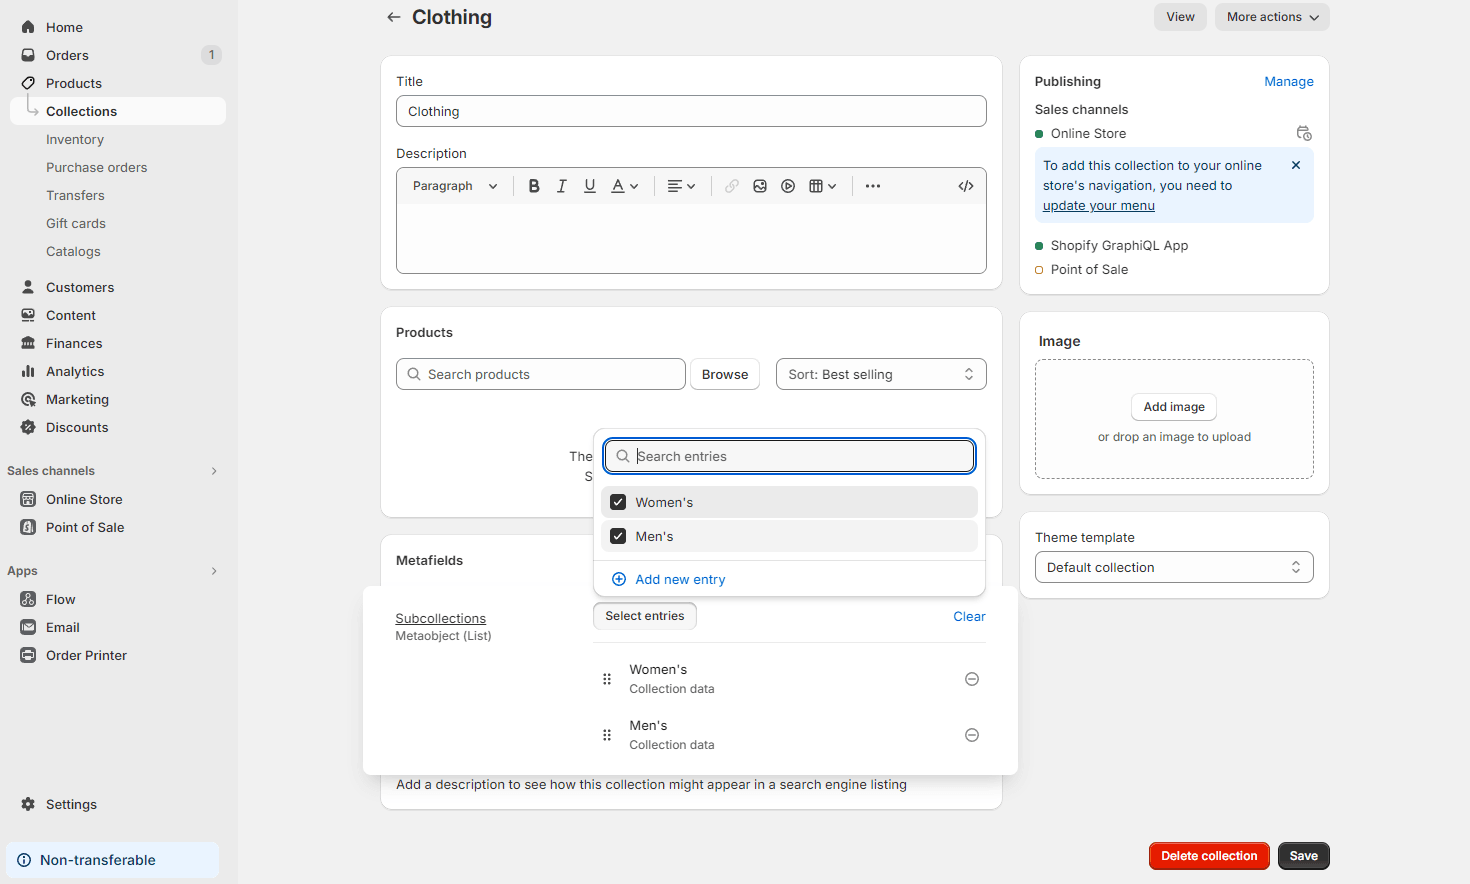This screenshot has height=884, width=1470.
Task: Remove Women's entry with minus icon
Action: (x=971, y=679)
